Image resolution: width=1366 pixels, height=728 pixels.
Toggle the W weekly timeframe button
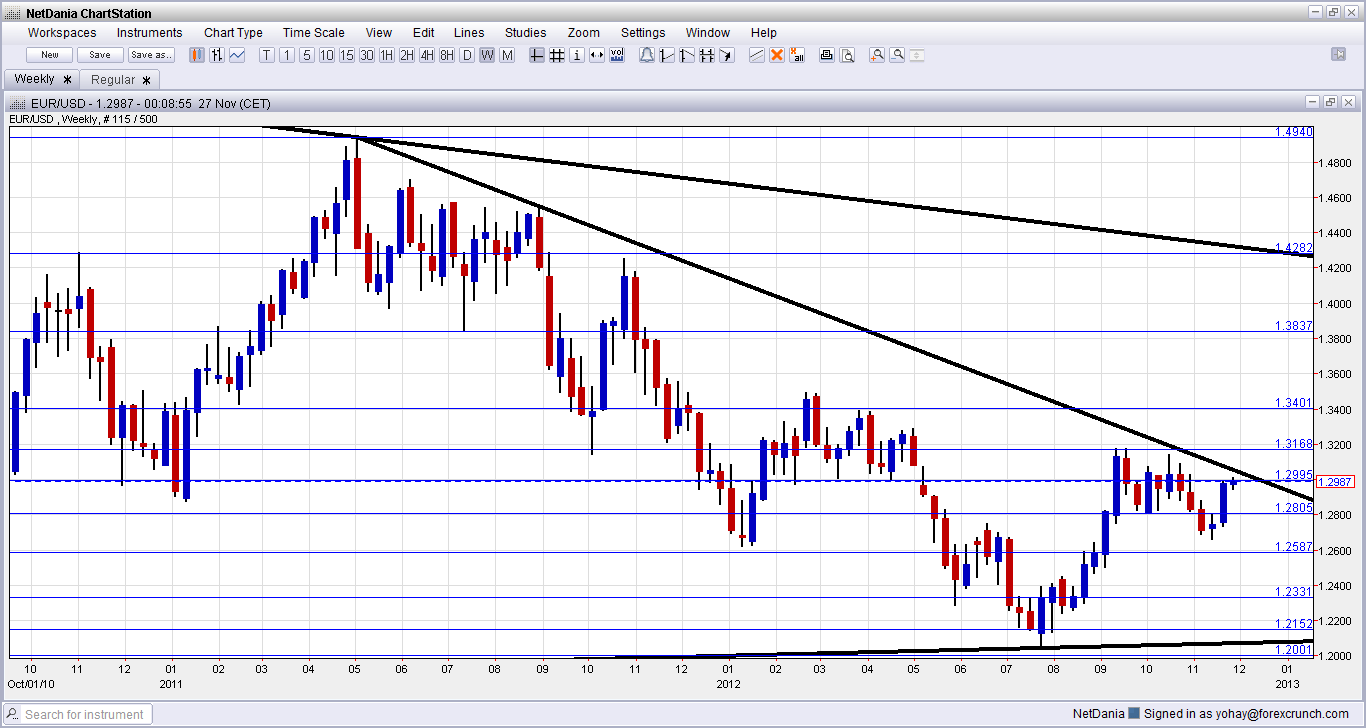coord(487,55)
